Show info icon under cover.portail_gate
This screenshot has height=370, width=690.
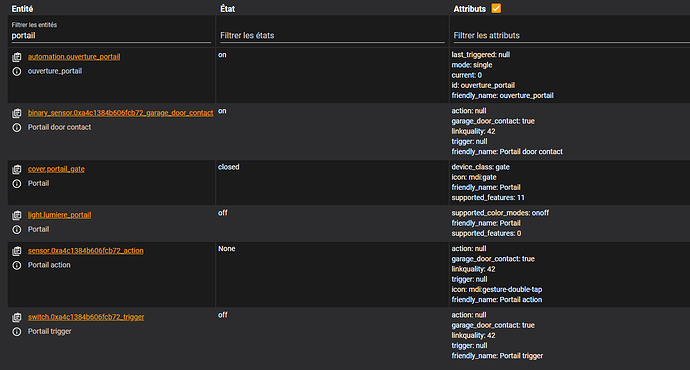coord(17,183)
